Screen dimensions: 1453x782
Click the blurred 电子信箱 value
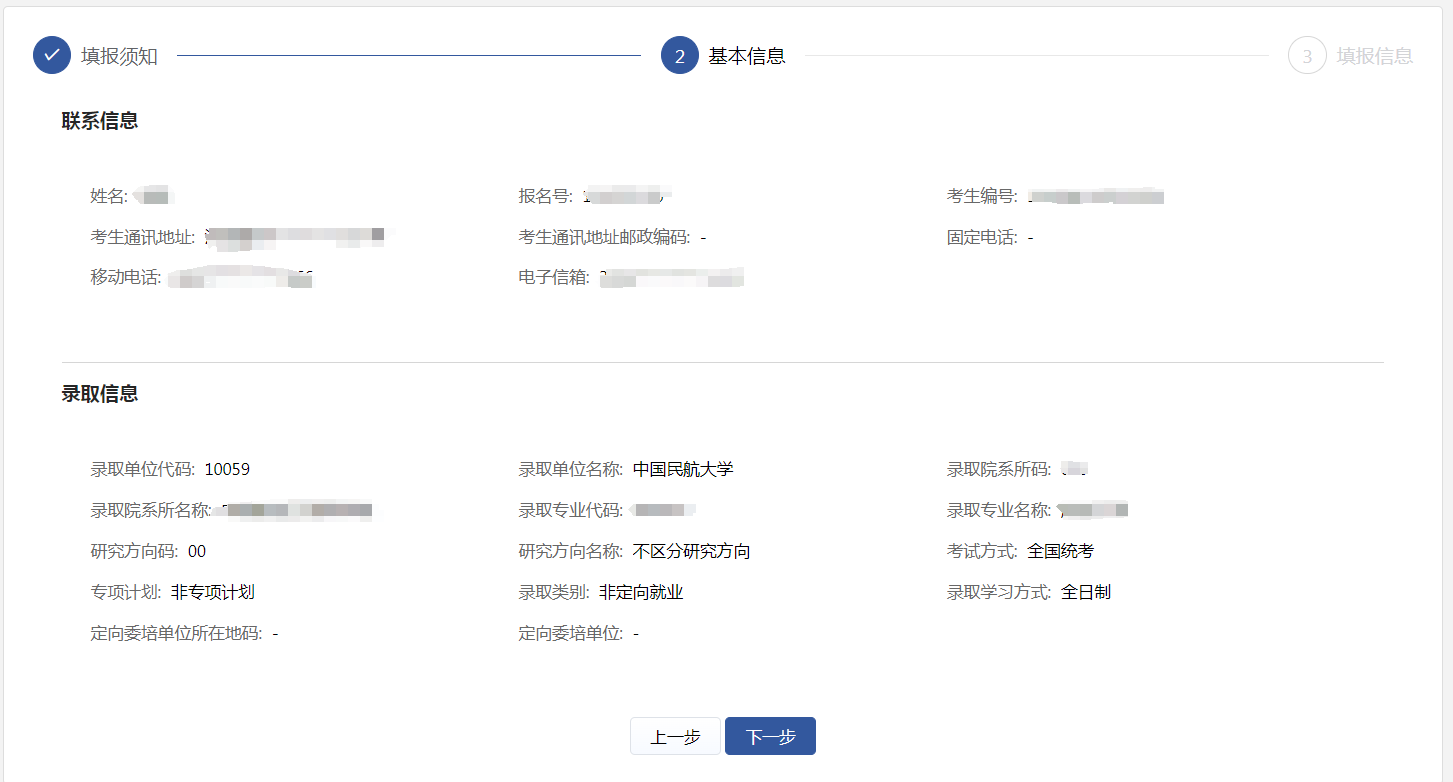[671, 278]
